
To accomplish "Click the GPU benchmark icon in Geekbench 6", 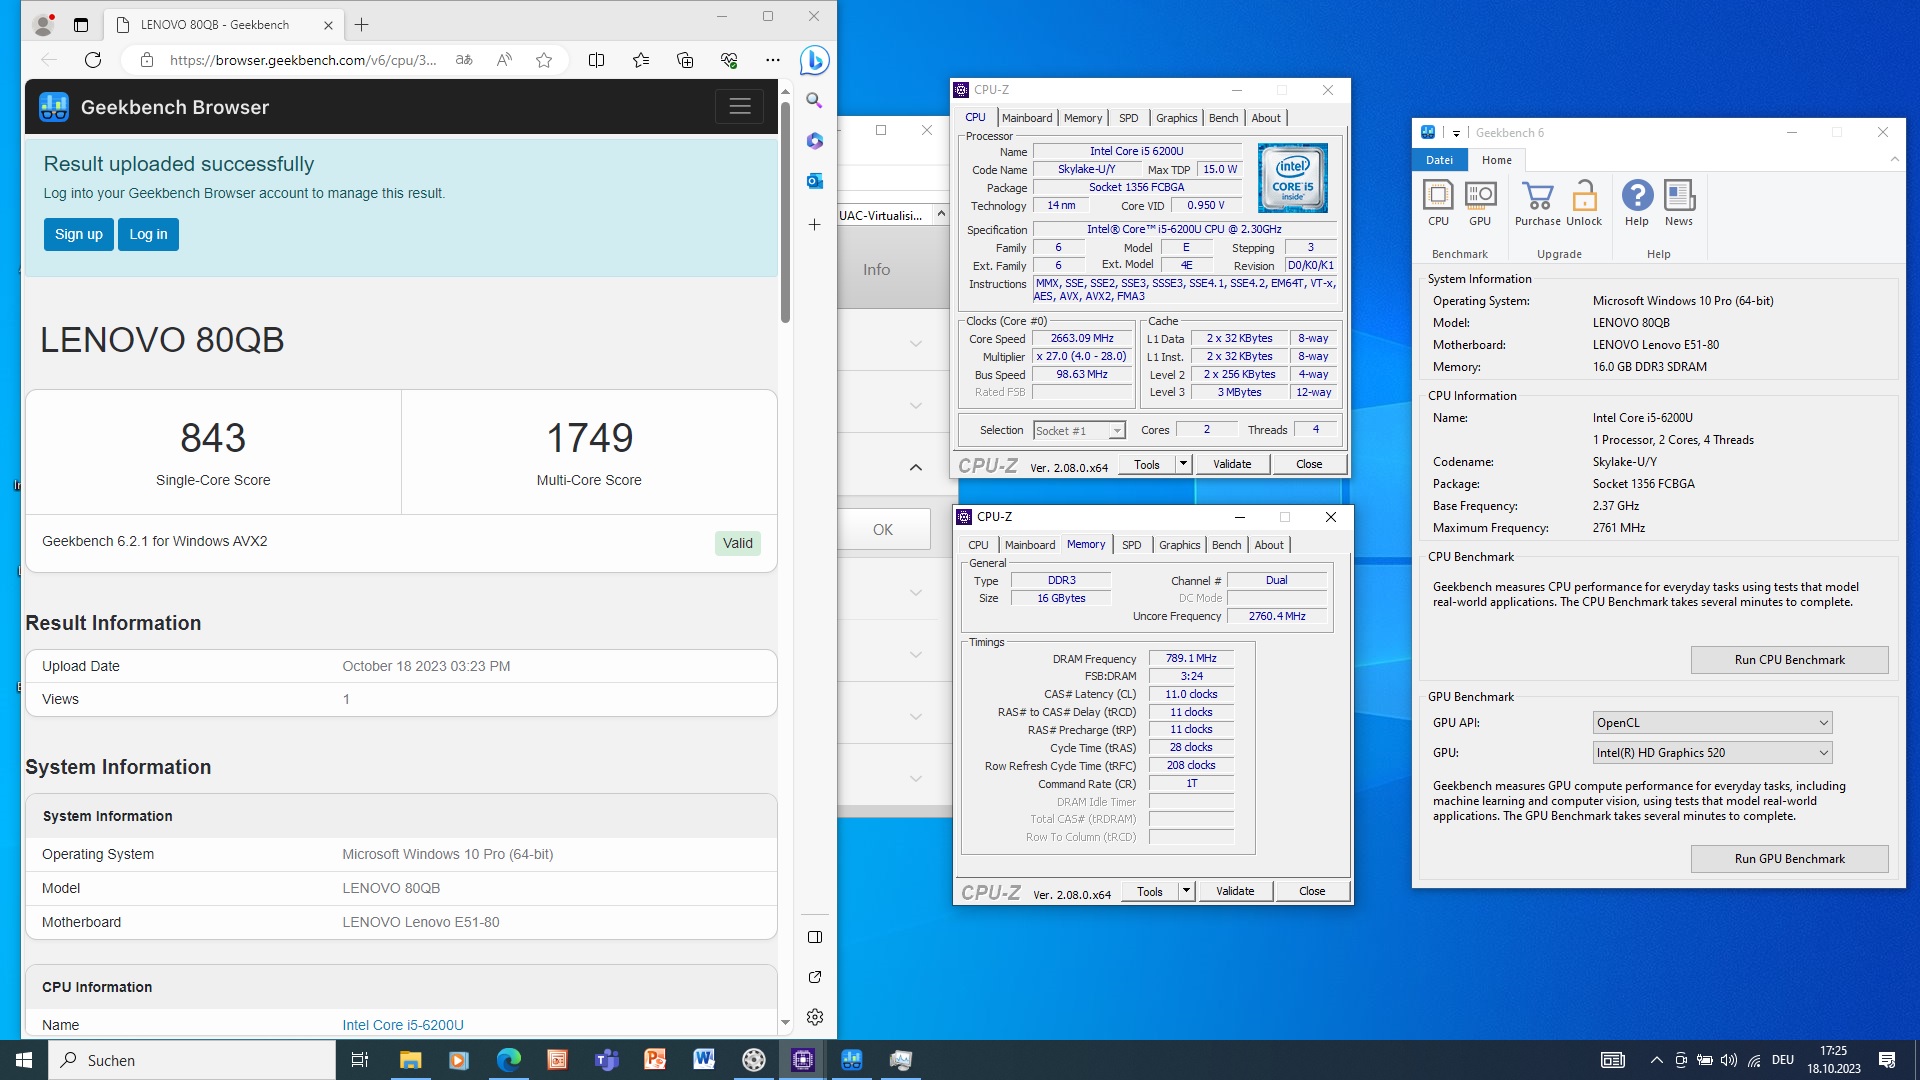I will point(1480,203).
